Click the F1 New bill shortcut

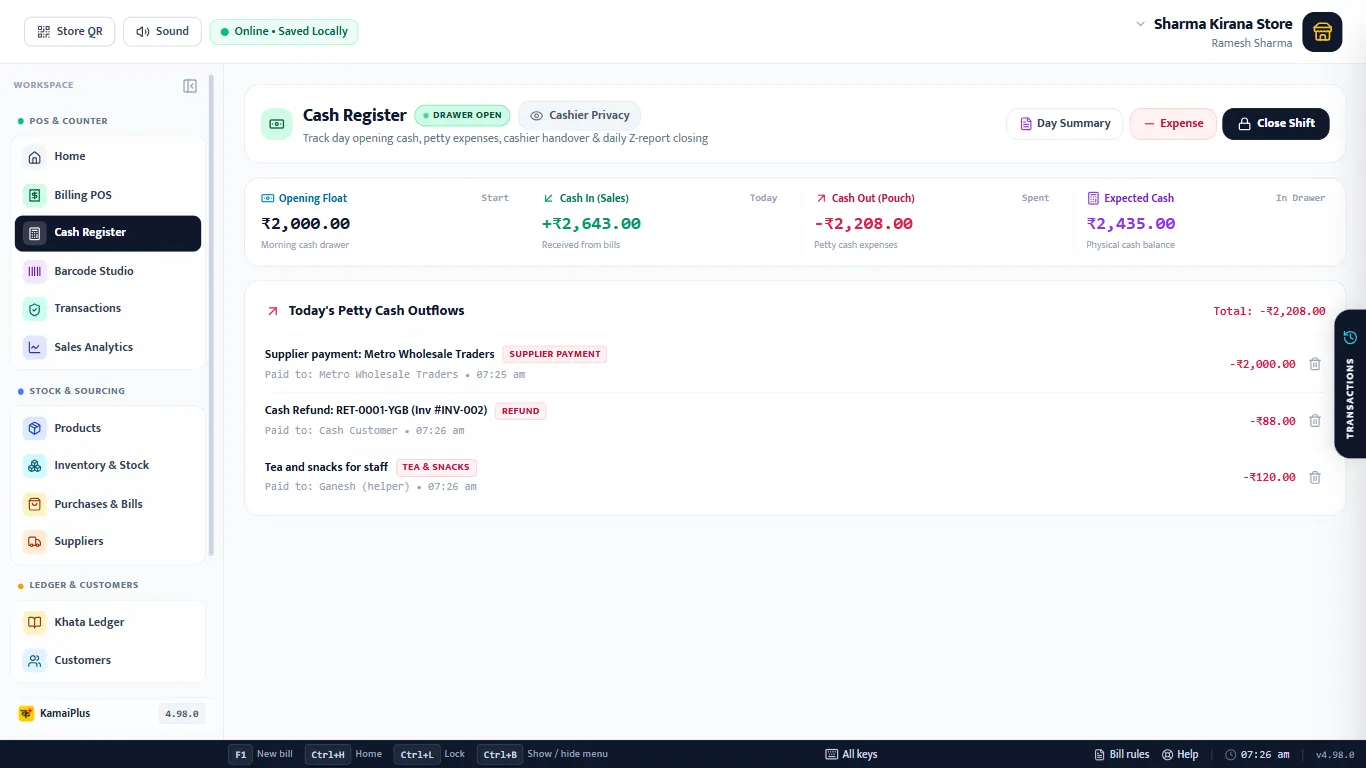tap(261, 754)
